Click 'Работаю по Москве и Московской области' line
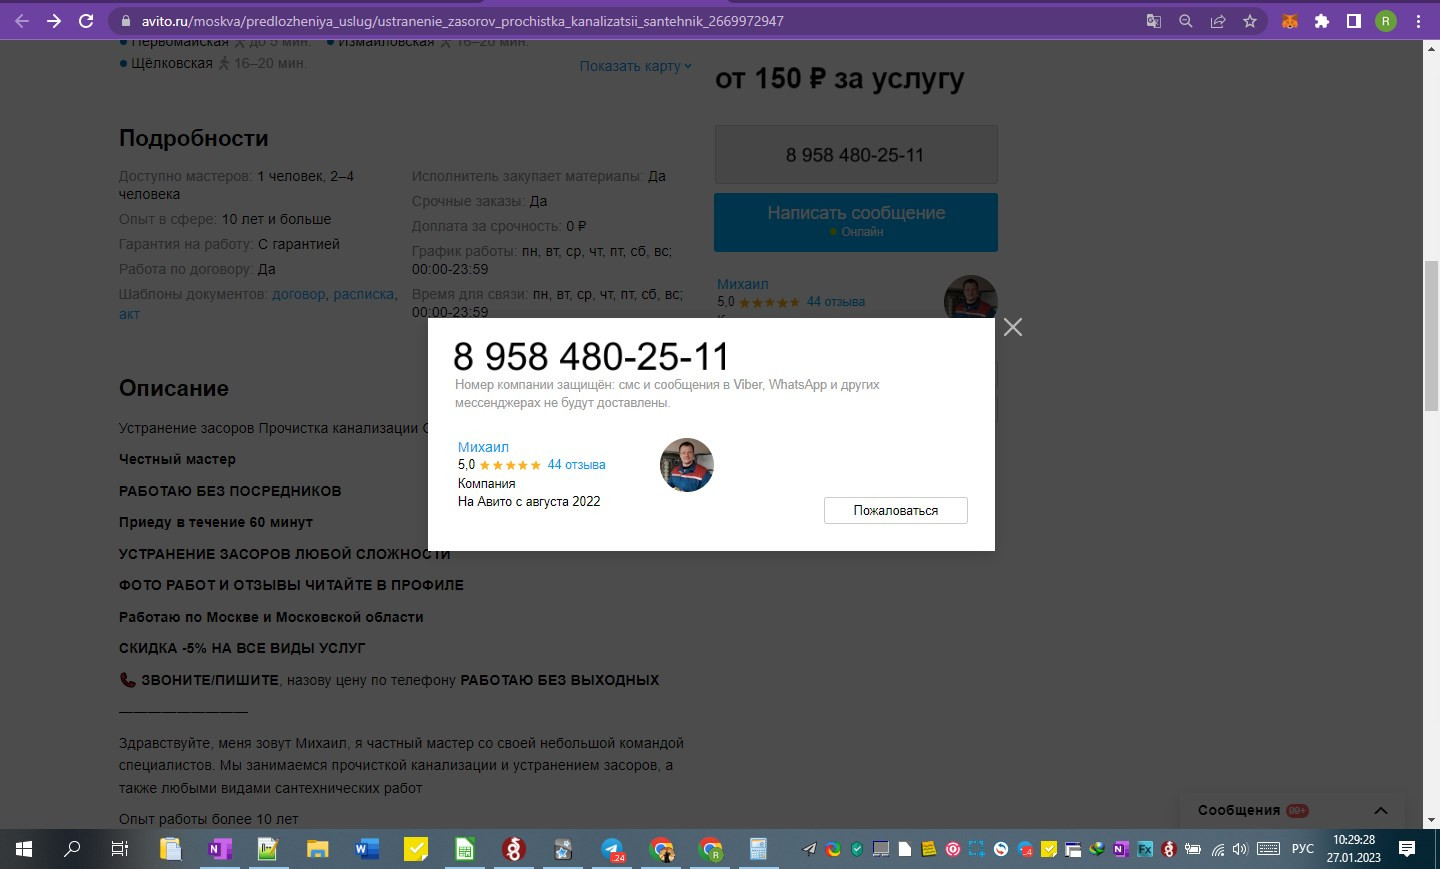Image resolution: width=1440 pixels, height=869 pixels. [271, 617]
